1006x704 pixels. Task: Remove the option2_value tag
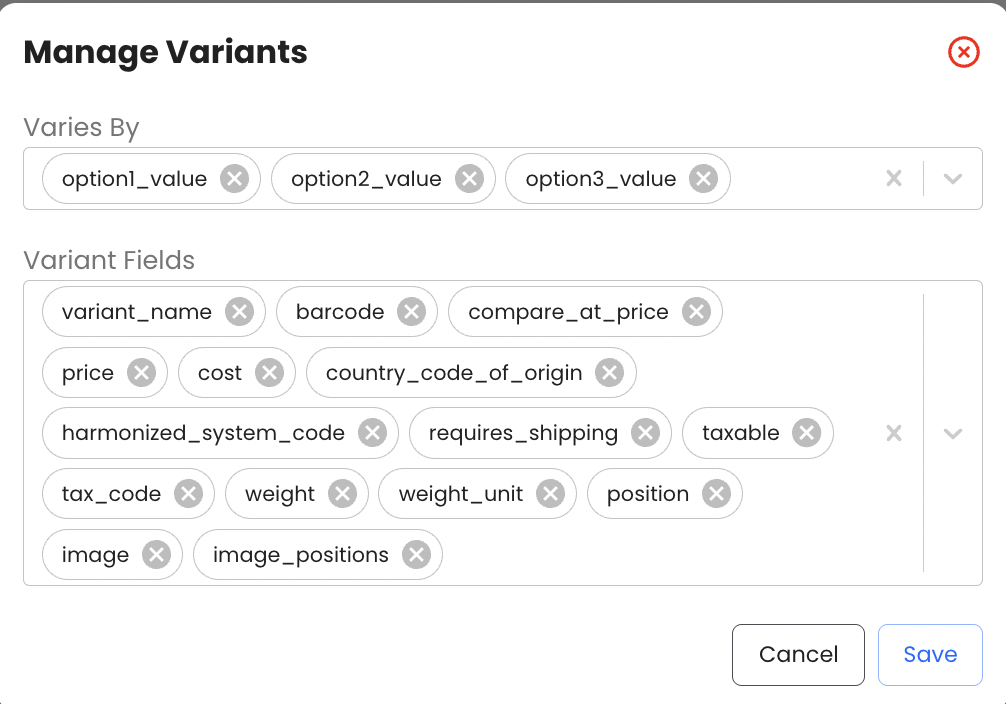469,179
